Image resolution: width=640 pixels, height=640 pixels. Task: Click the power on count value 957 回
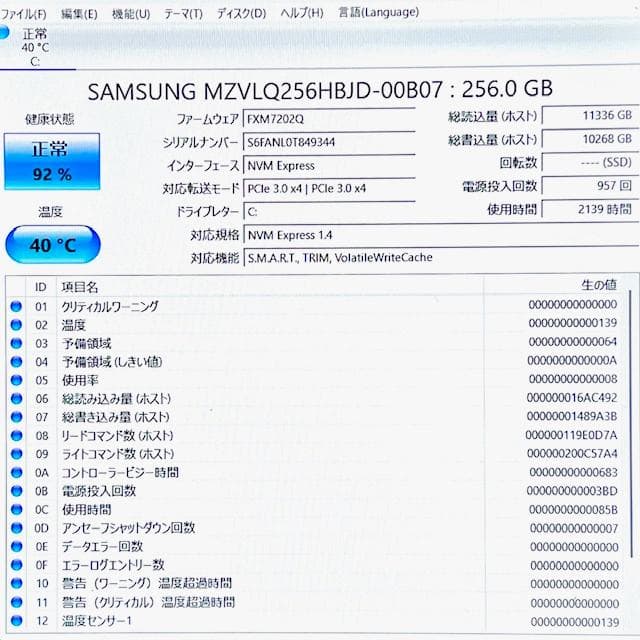pos(590,186)
